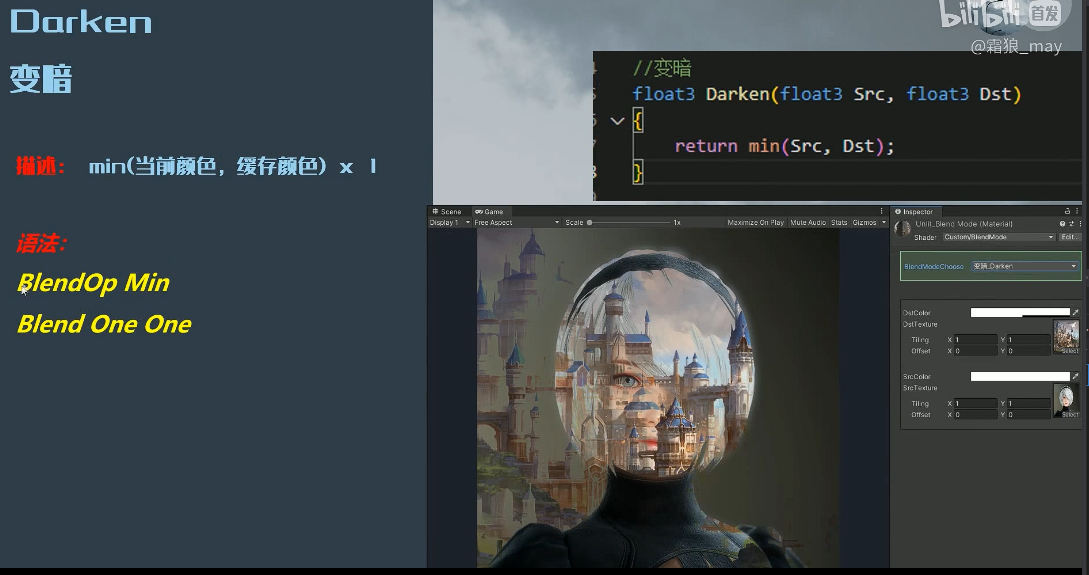Image resolution: width=1089 pixels, height=575 pixels.
Task: Collapse the Darken function code fold chevron
Action: (617, 121)
